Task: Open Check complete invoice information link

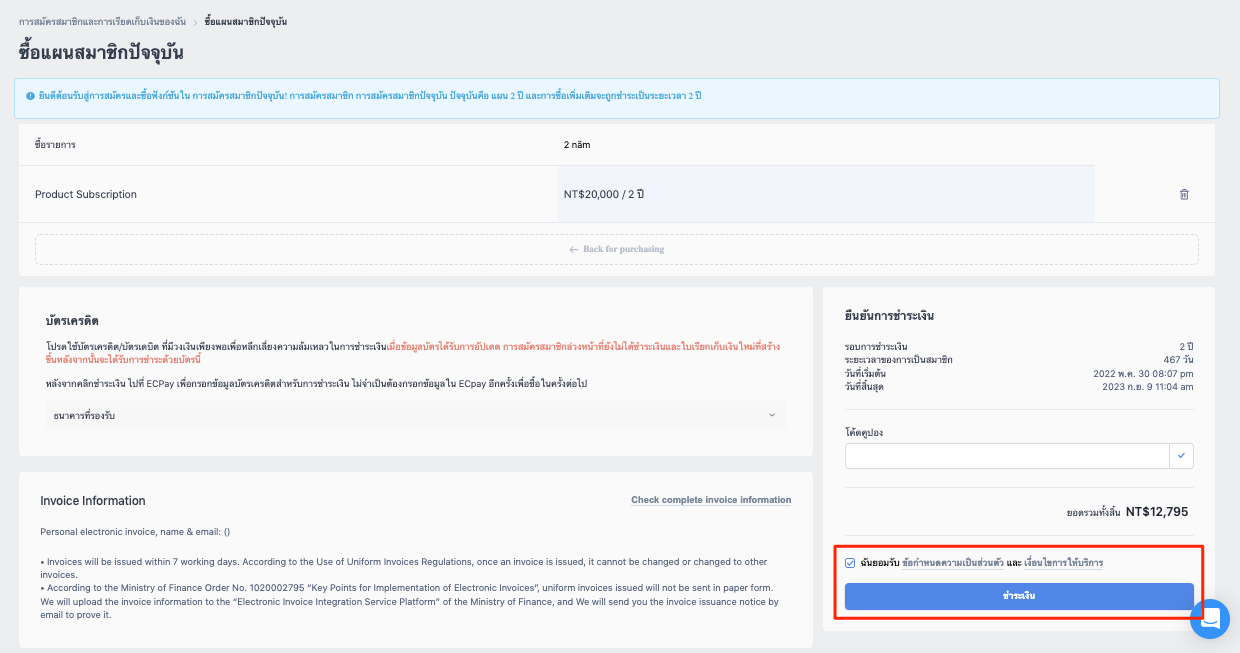Action: tap(711, 500)
